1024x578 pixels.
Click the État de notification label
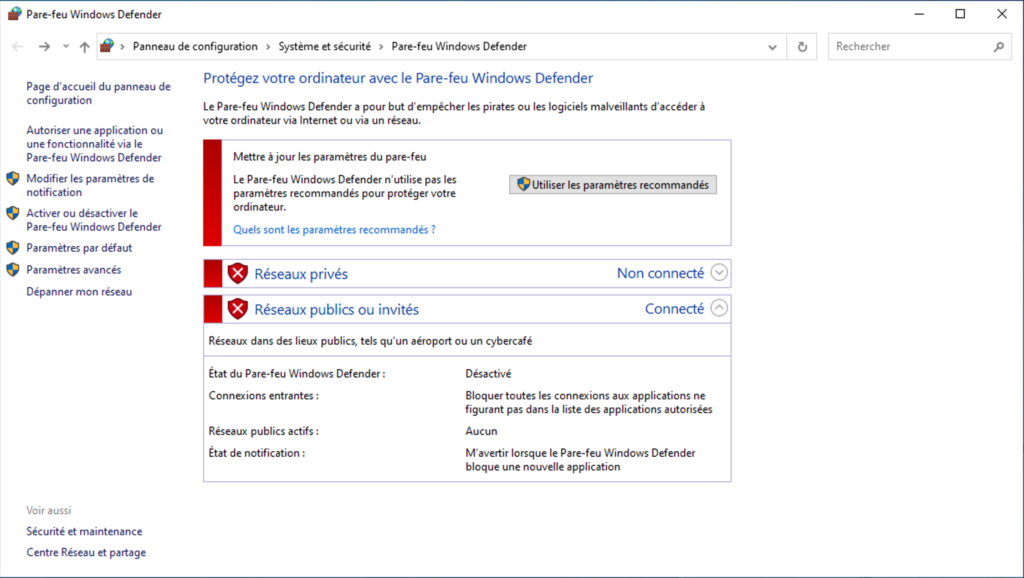click(x=257, y=453)
